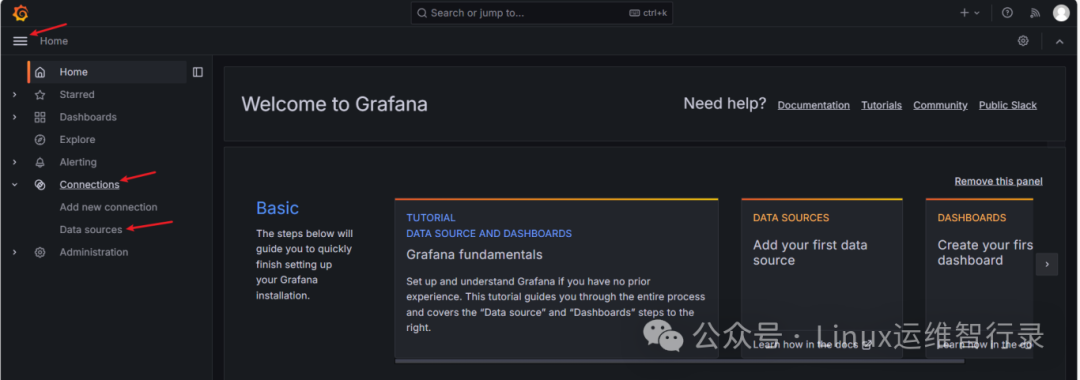
Task: Open Connections in the sidebar
Action: coord(90,185)
